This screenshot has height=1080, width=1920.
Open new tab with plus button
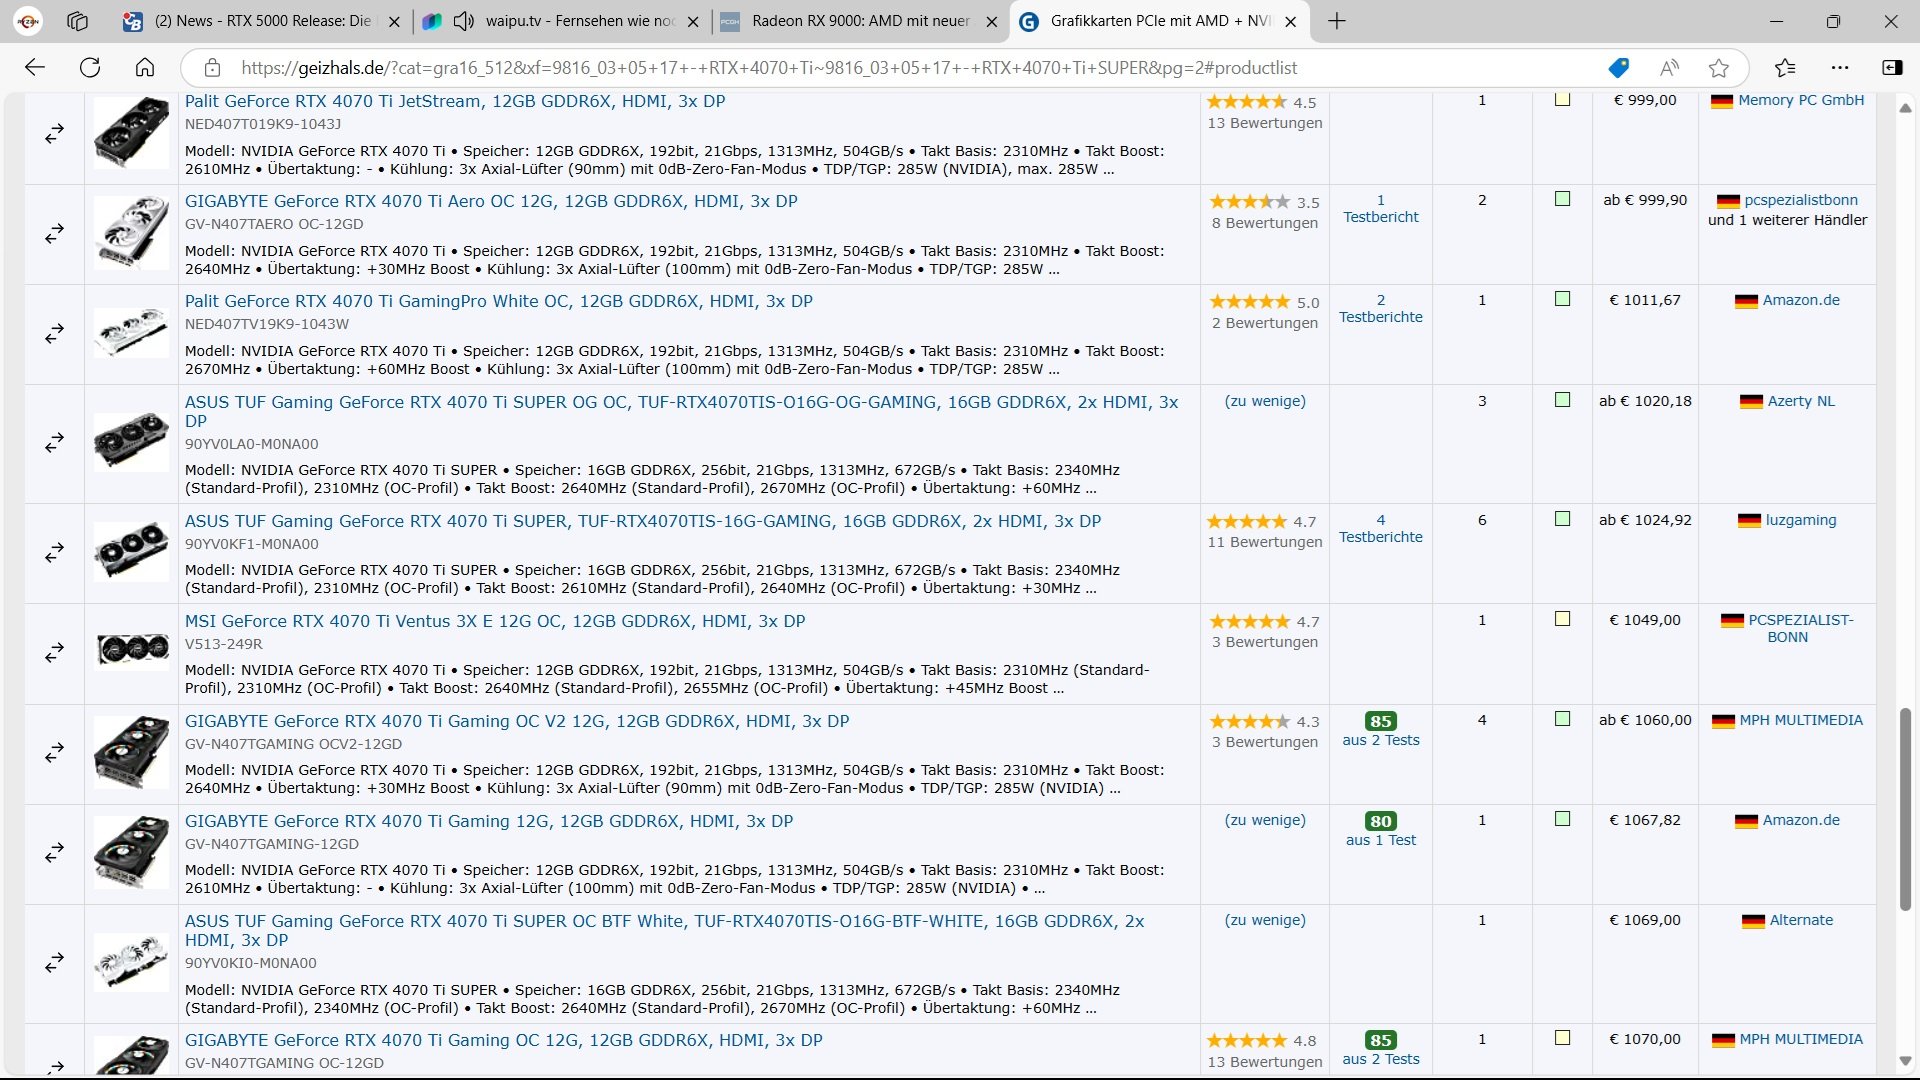[1337, 21]
